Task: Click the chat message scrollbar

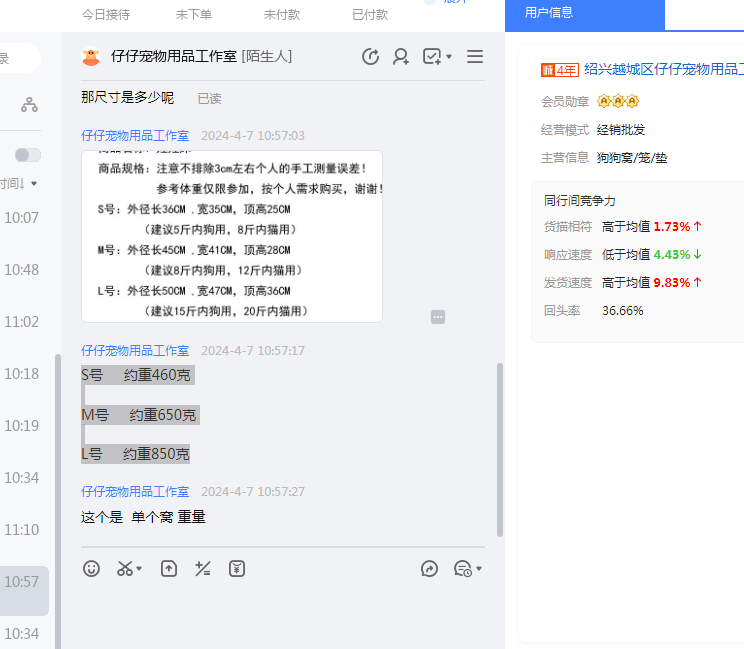Action: [500, 450]
